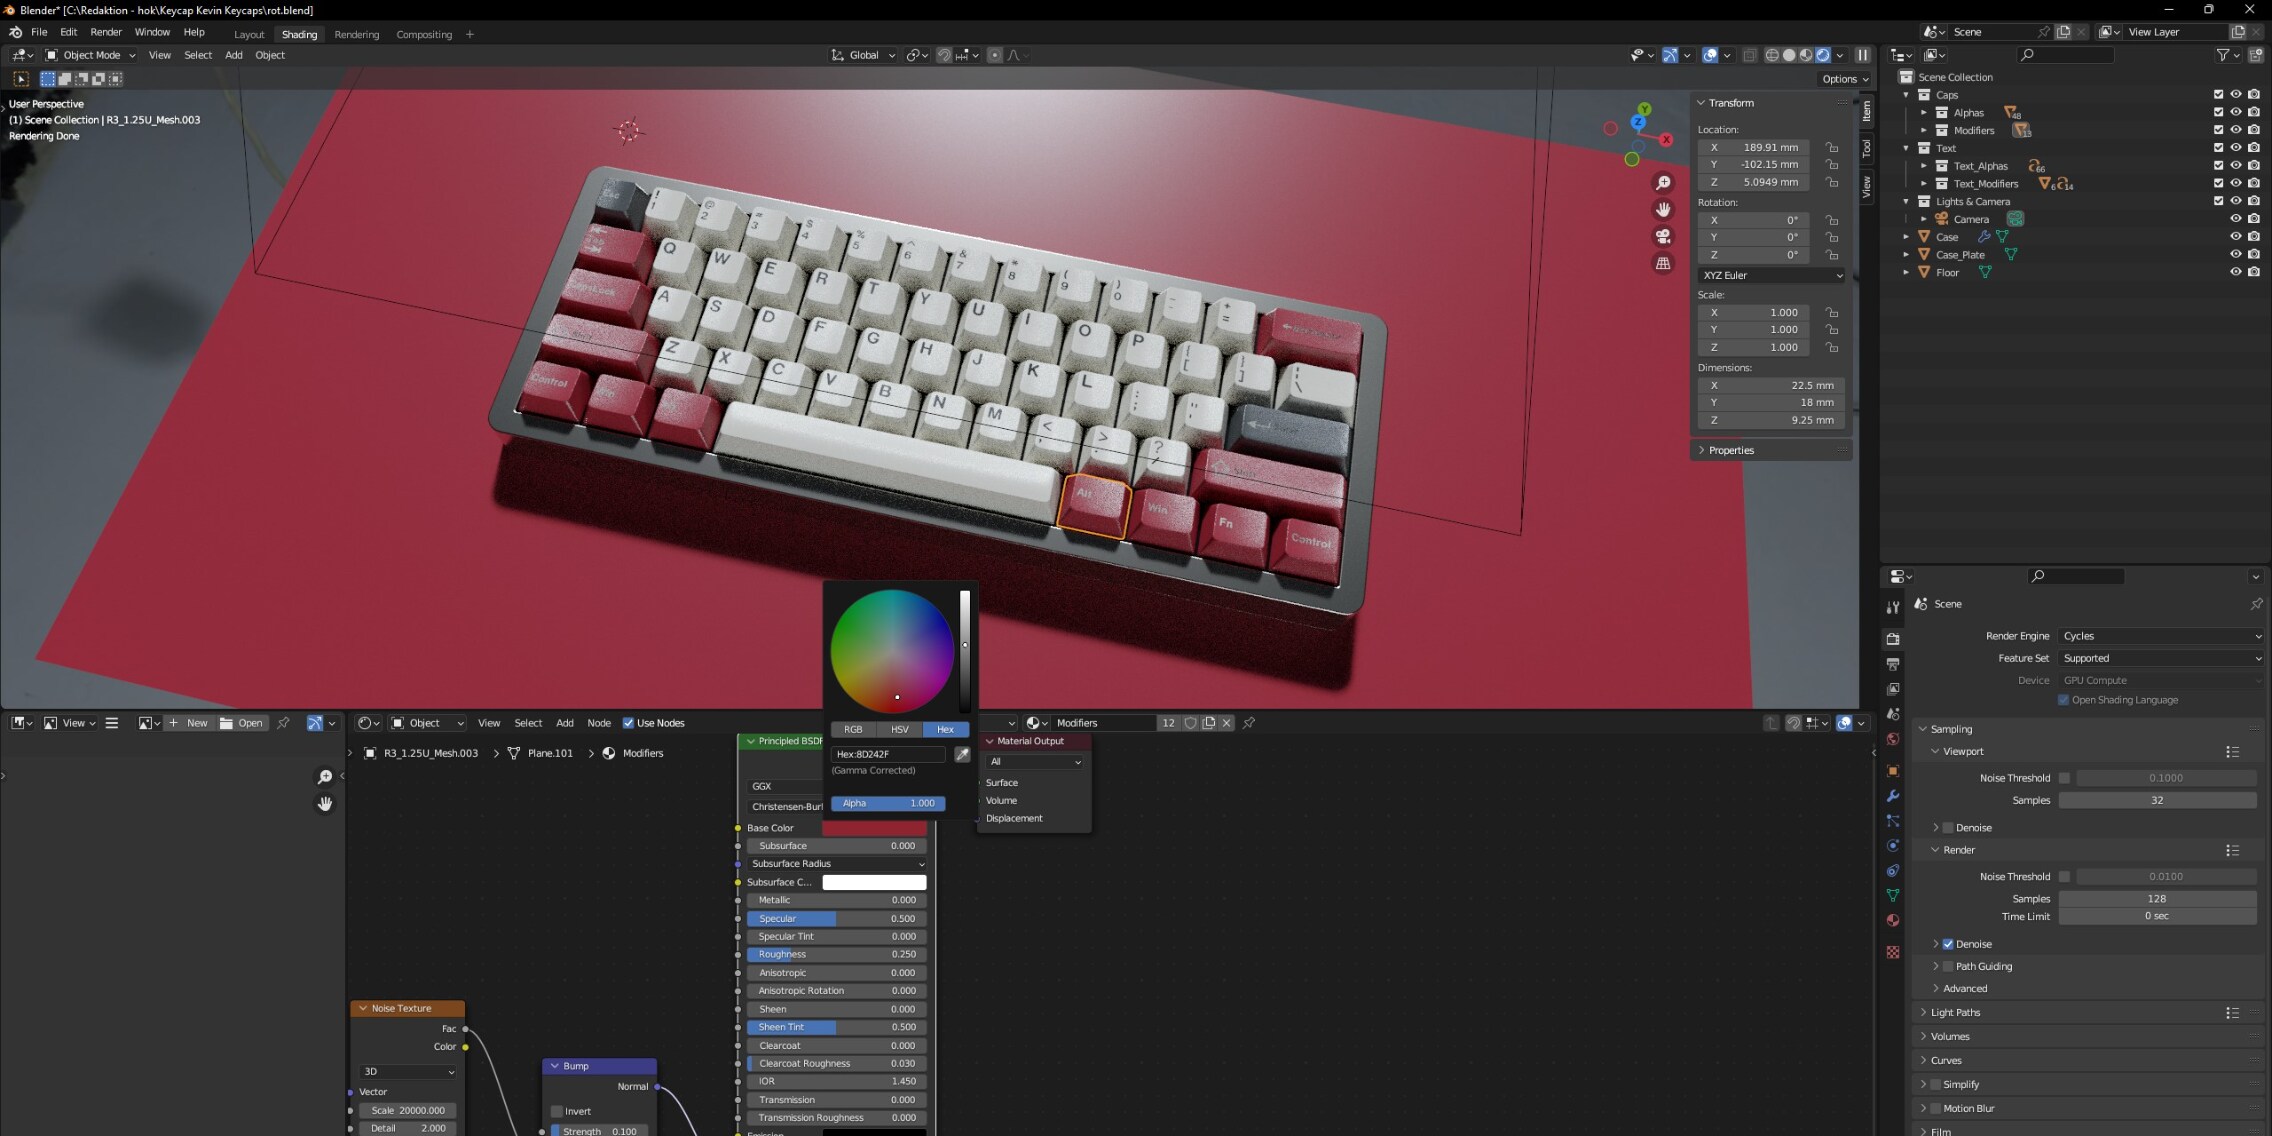Screen dimensions: 2272x1136
Task: Click the pan view hand icon
Action: pyautogui.click(x=1663, y=210)
